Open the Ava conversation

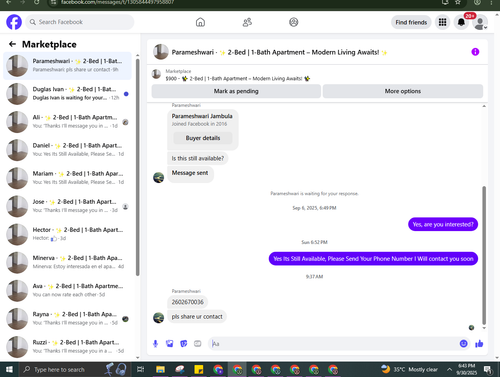point(67,290)
